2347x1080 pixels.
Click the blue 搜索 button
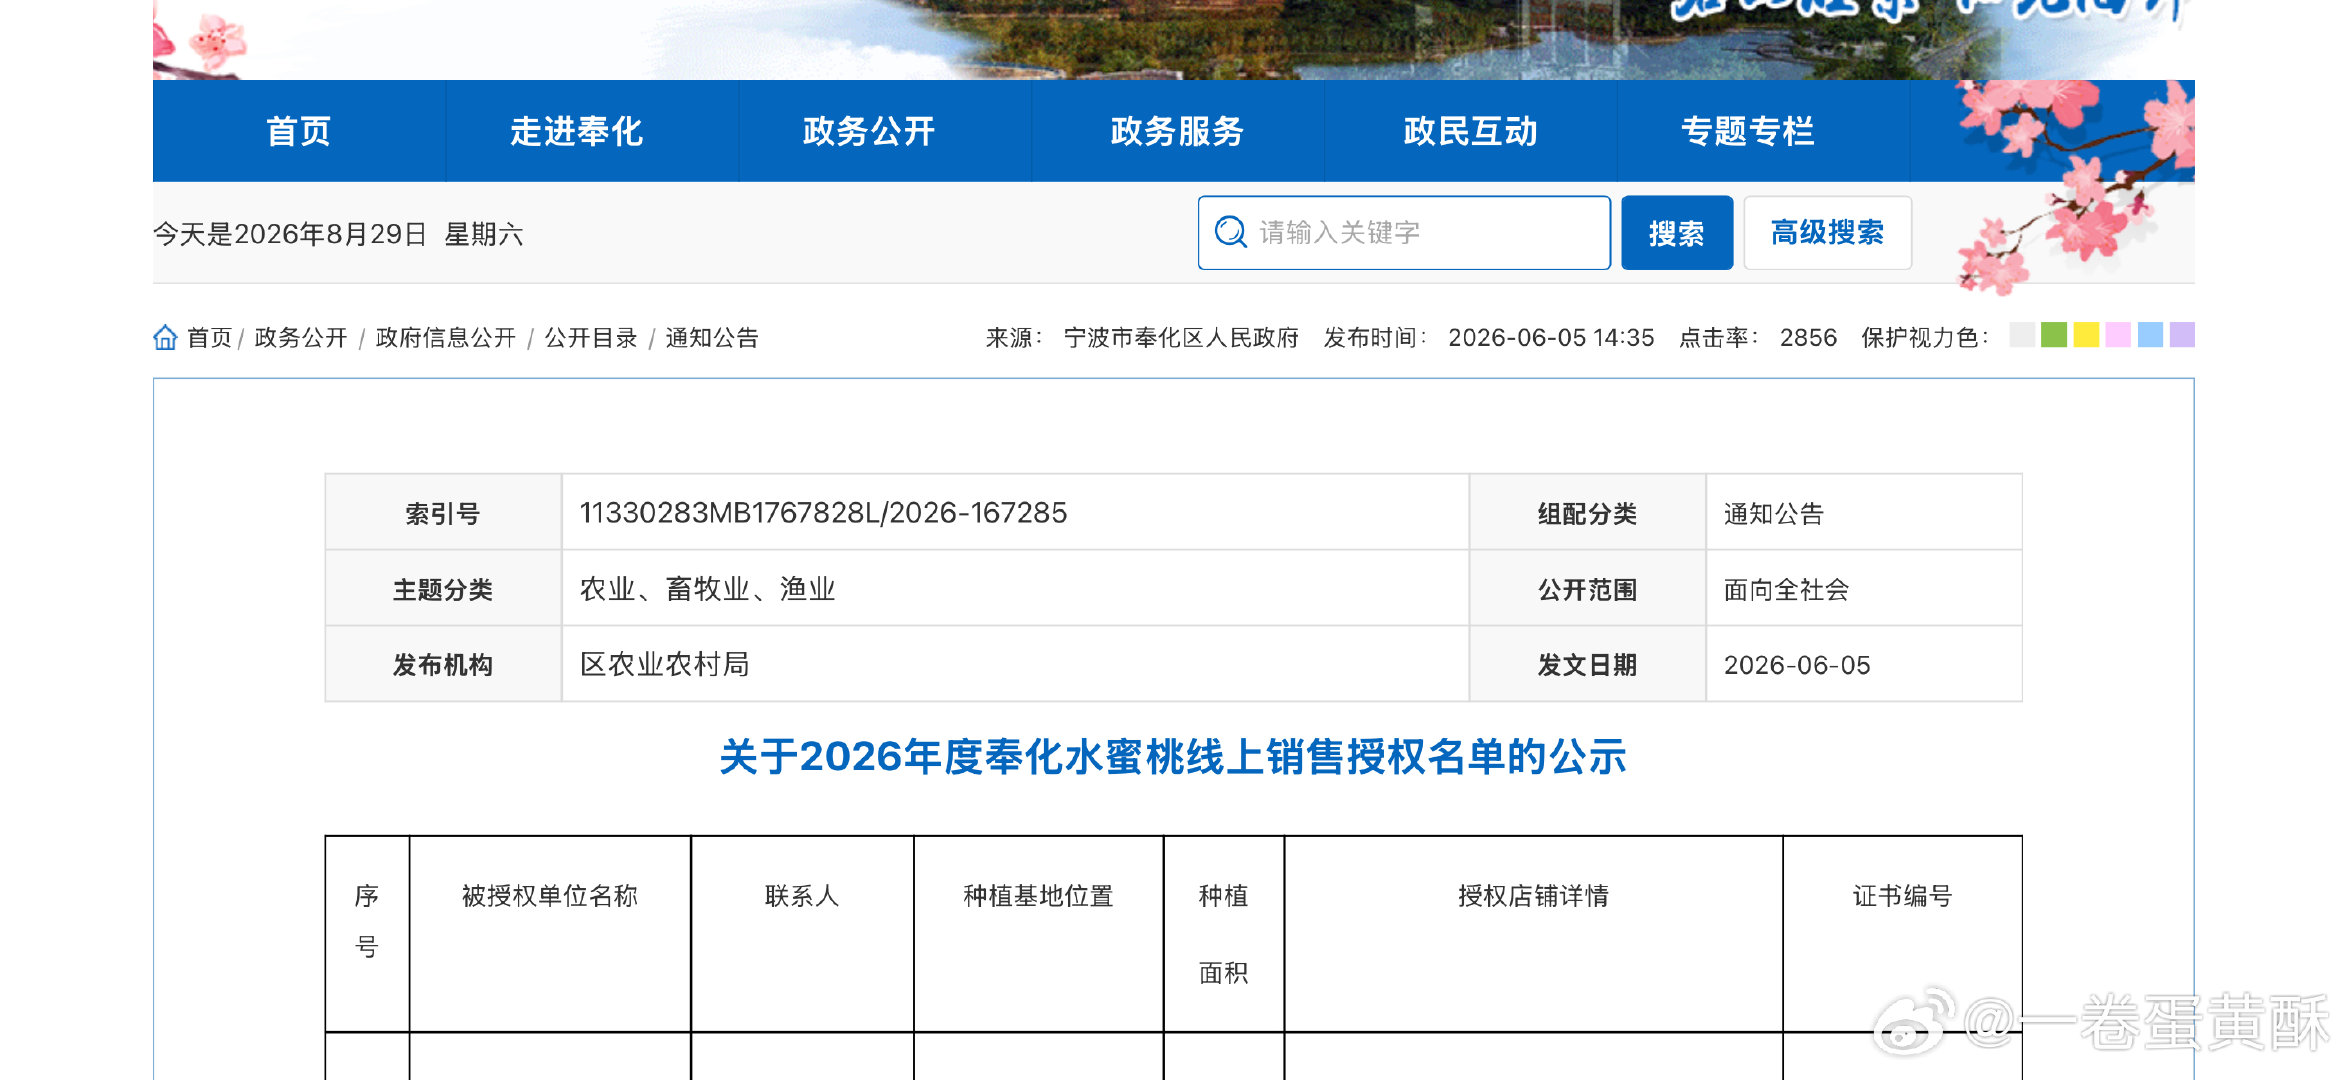pyautogui.click(x=1677, y=232)
